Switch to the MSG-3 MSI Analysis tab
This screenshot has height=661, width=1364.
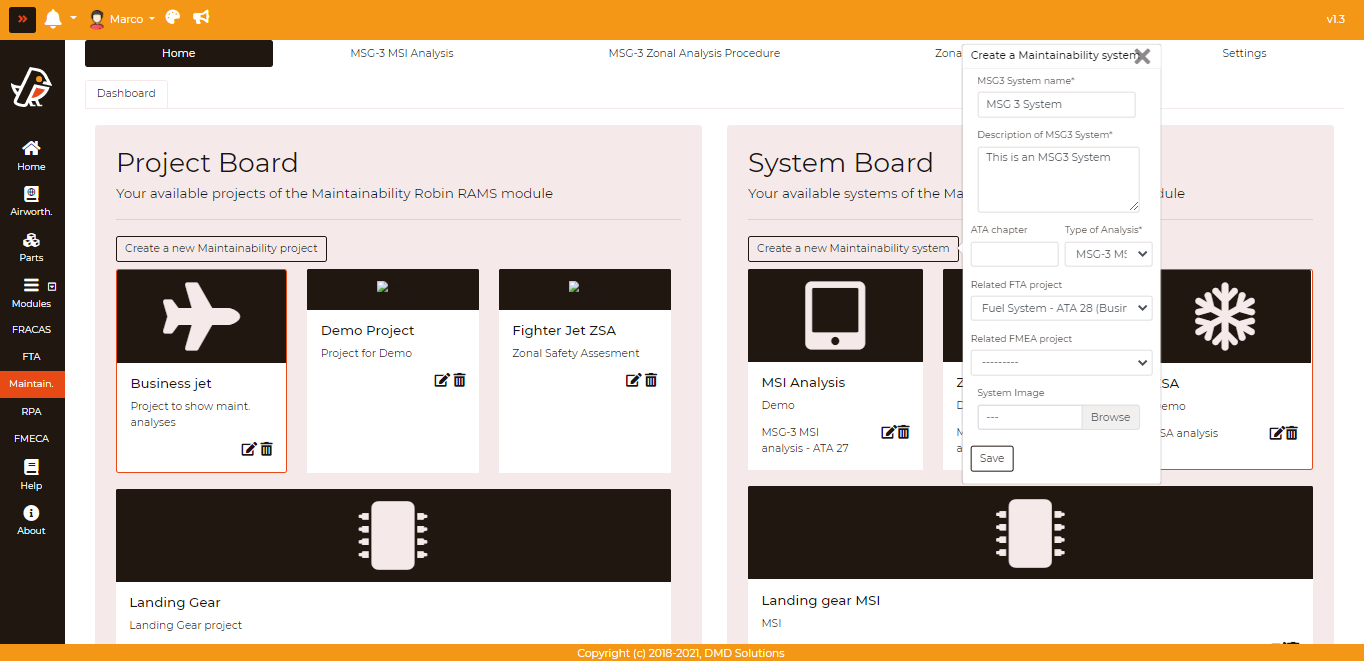[x=401, y=53]
